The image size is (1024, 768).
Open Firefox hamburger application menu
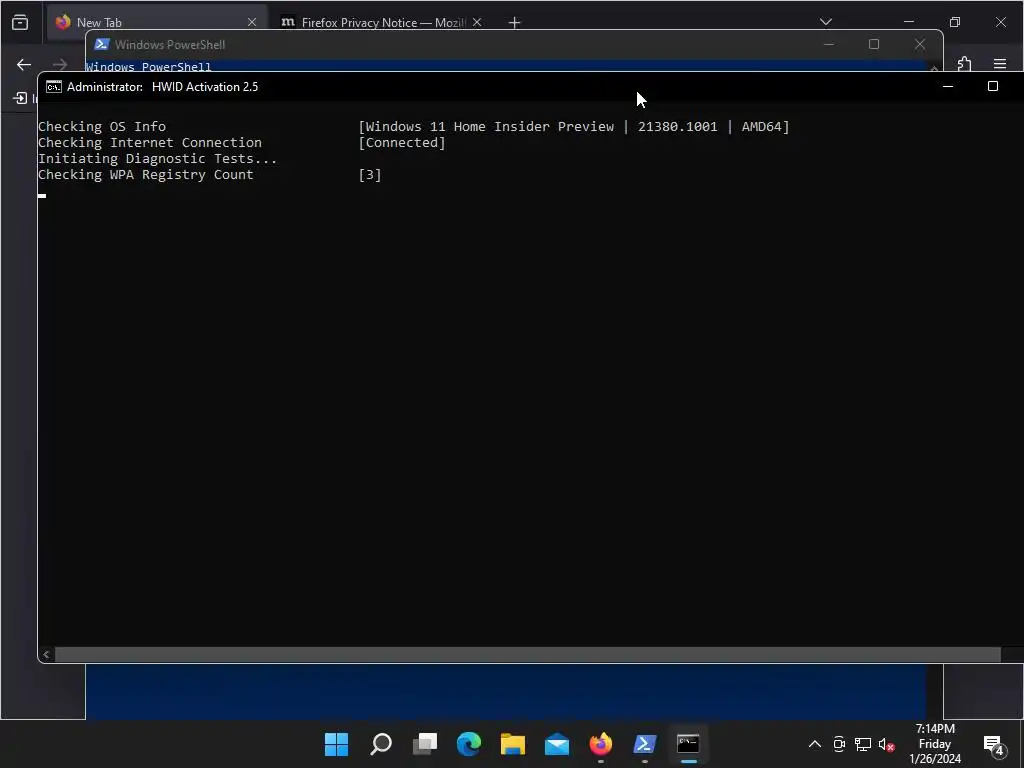click(1000, 64)
